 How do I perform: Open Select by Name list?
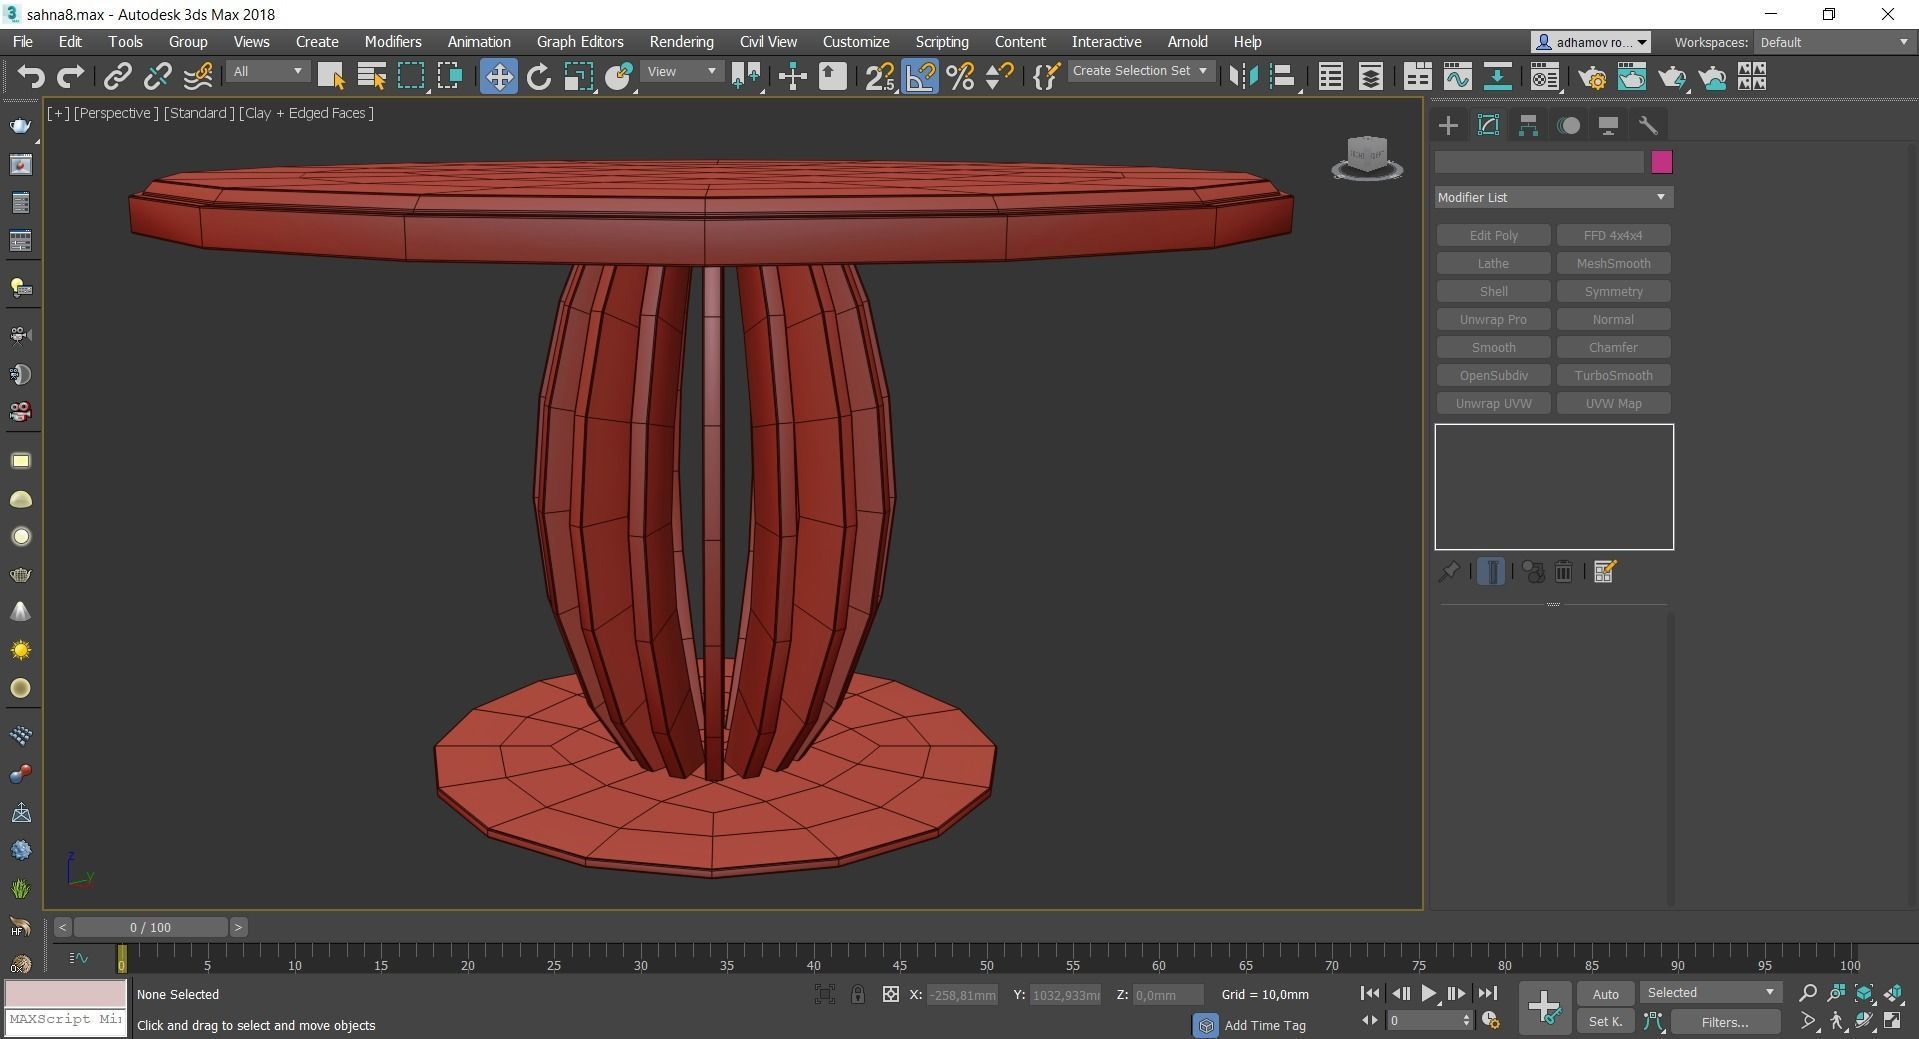(371, 76)
